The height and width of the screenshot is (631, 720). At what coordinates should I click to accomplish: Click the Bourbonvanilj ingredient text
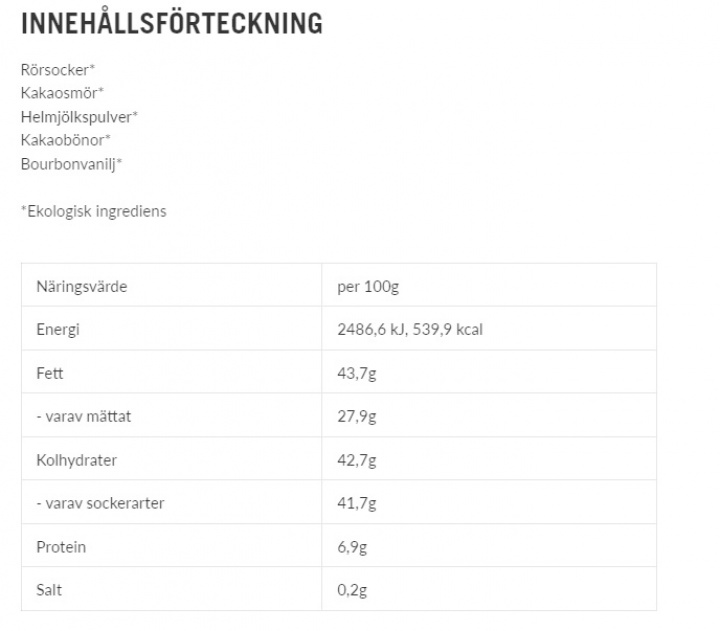click(72, 164)
